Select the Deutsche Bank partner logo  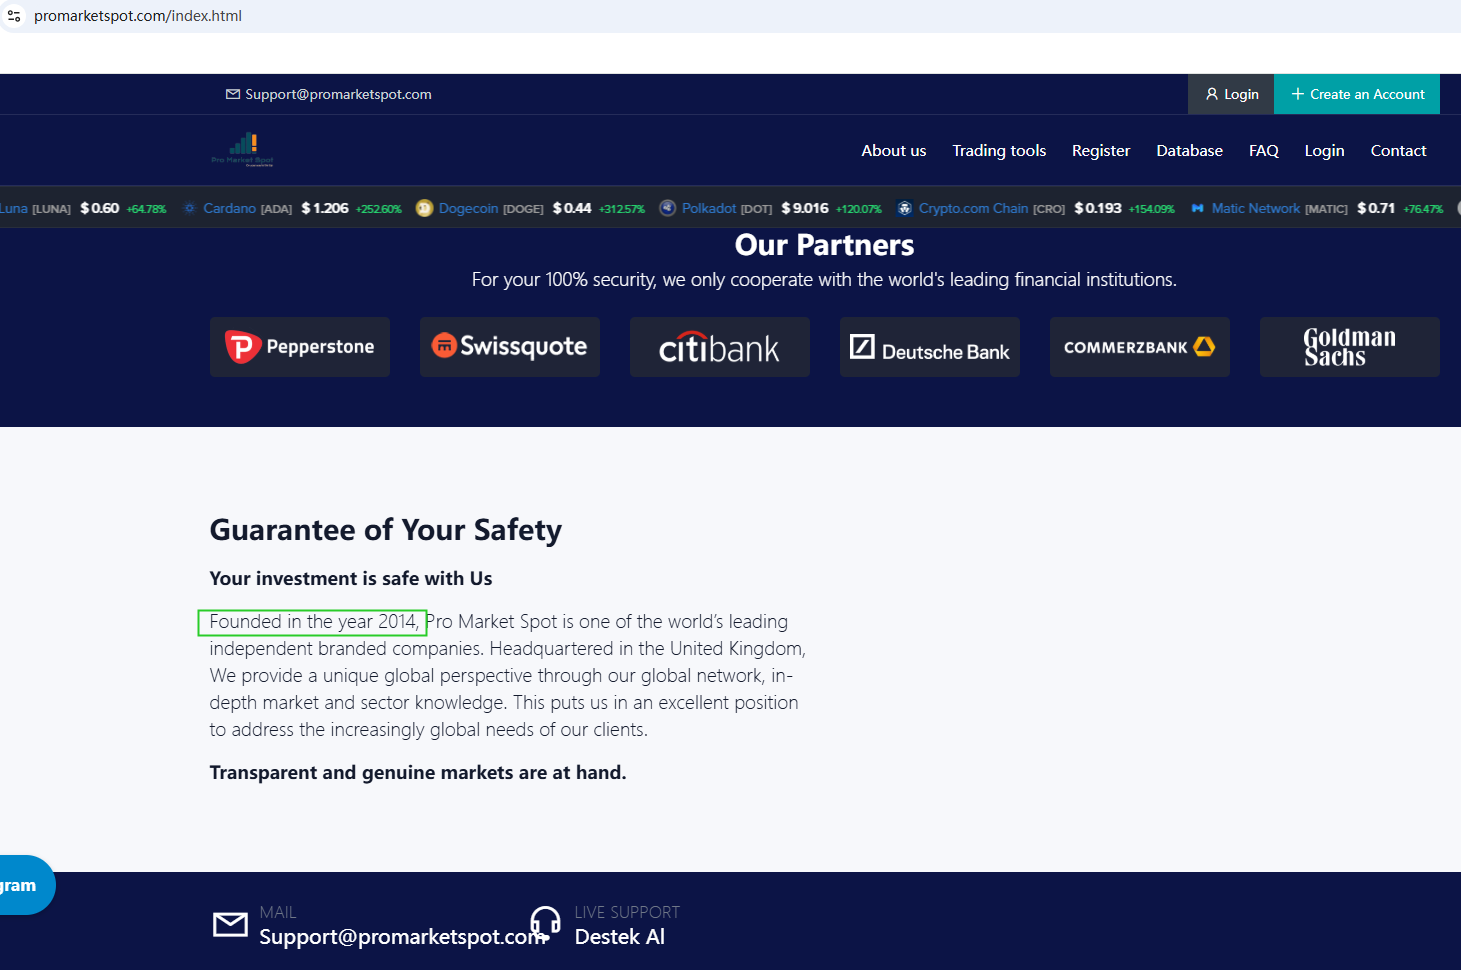click(930, 347)
